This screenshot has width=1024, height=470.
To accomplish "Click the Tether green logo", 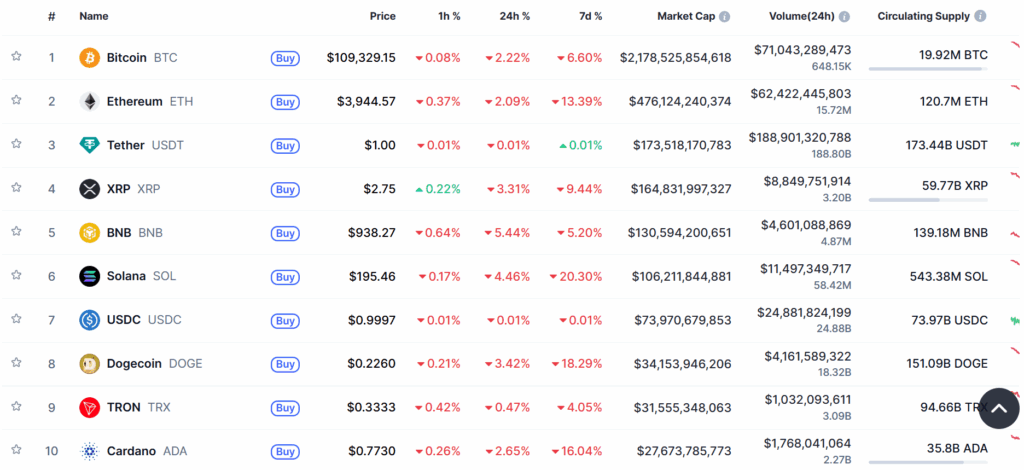I will pyautogui.click(x=89, y=145).
